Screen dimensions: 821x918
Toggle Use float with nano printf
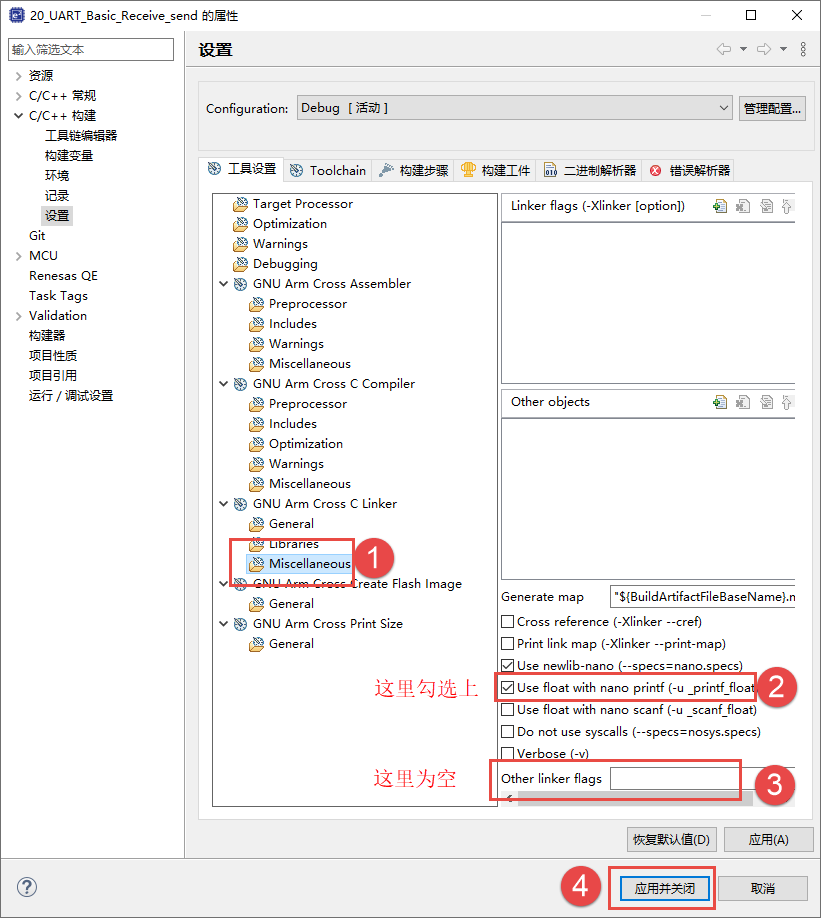(508, 687)
